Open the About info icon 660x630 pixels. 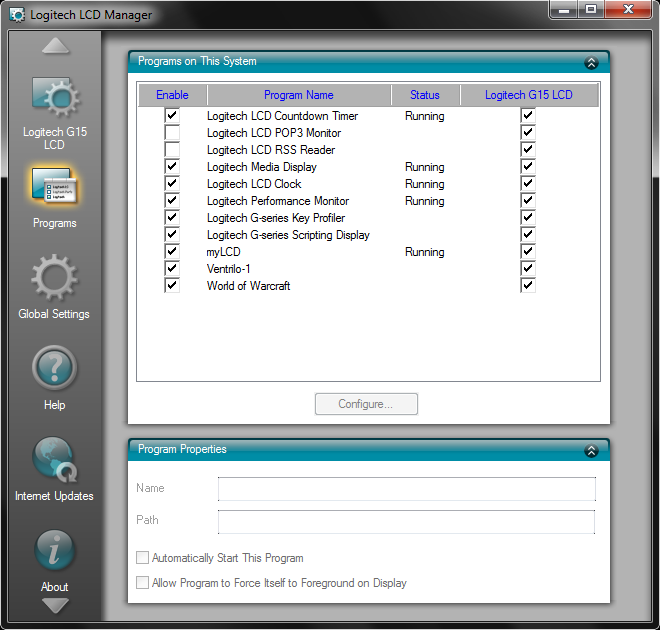click(55, 550)
